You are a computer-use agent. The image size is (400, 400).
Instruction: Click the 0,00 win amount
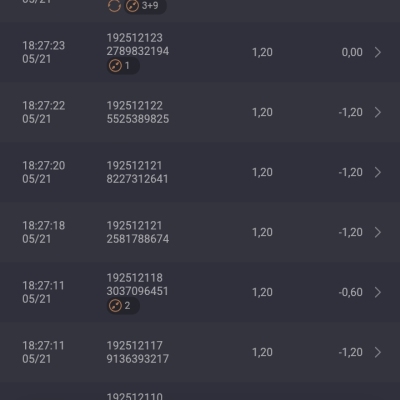[x=352, y=52]
